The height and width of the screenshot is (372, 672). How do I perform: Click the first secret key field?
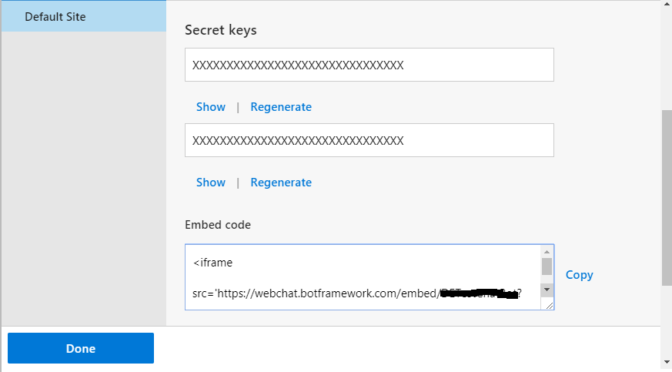(369, 65)
